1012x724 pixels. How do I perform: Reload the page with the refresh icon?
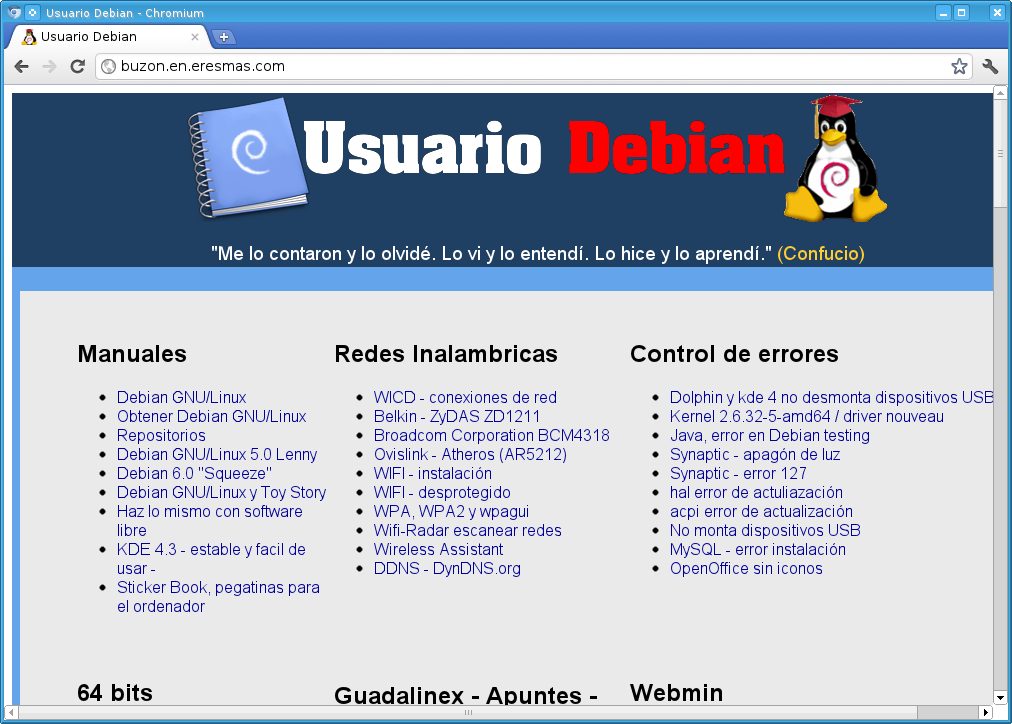pyautogui.click(x=77, y=66)
